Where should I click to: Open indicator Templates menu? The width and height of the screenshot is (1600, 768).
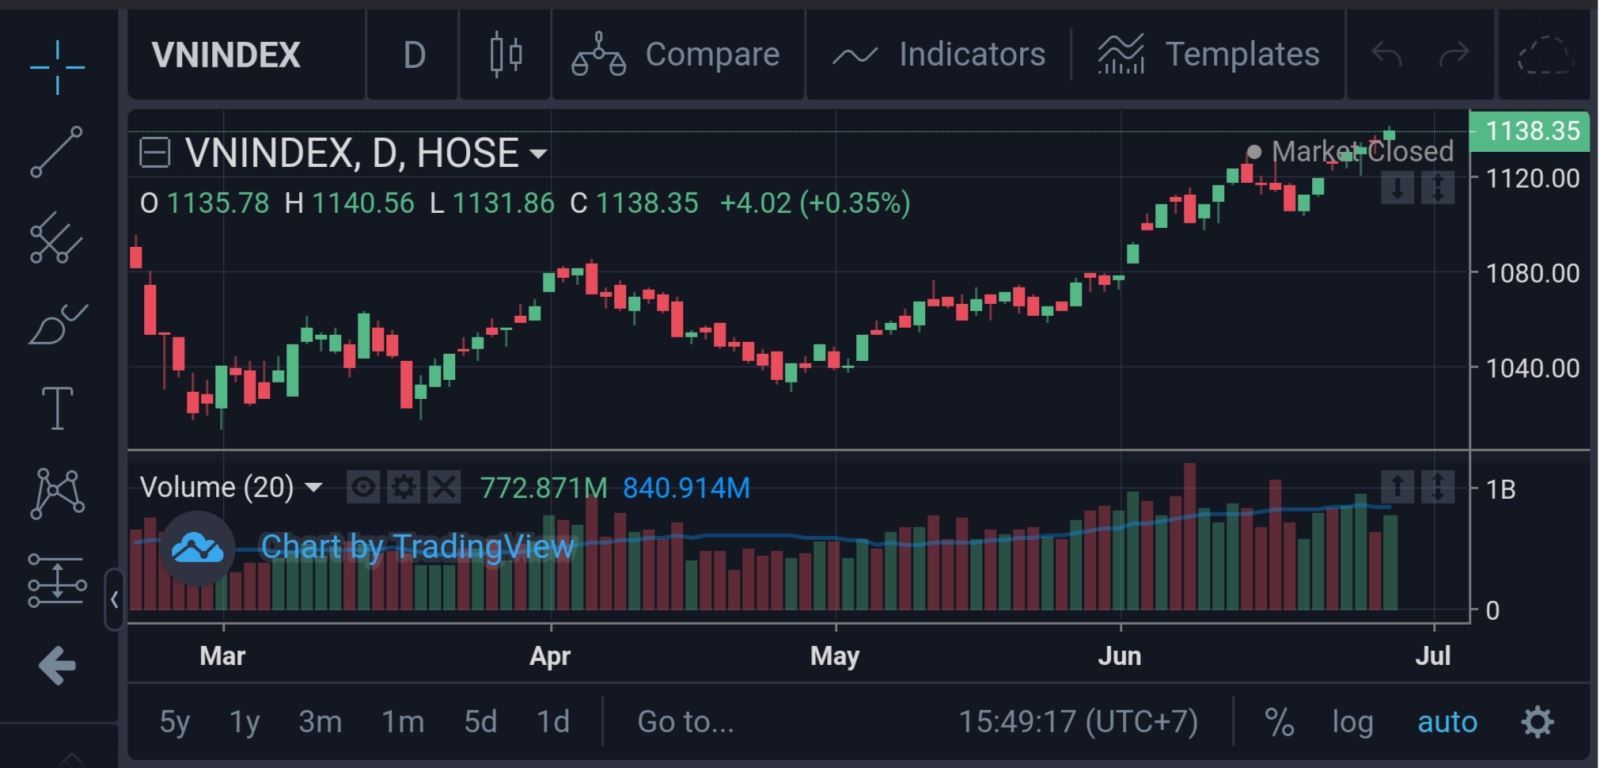click(x=1209, y=54)
